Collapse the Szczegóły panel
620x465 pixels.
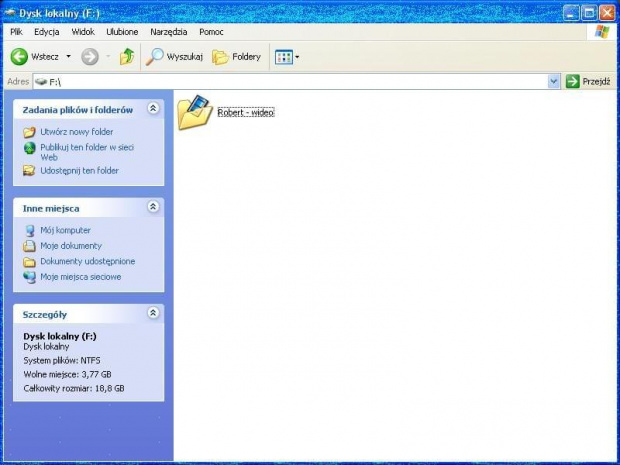point(153,313)
